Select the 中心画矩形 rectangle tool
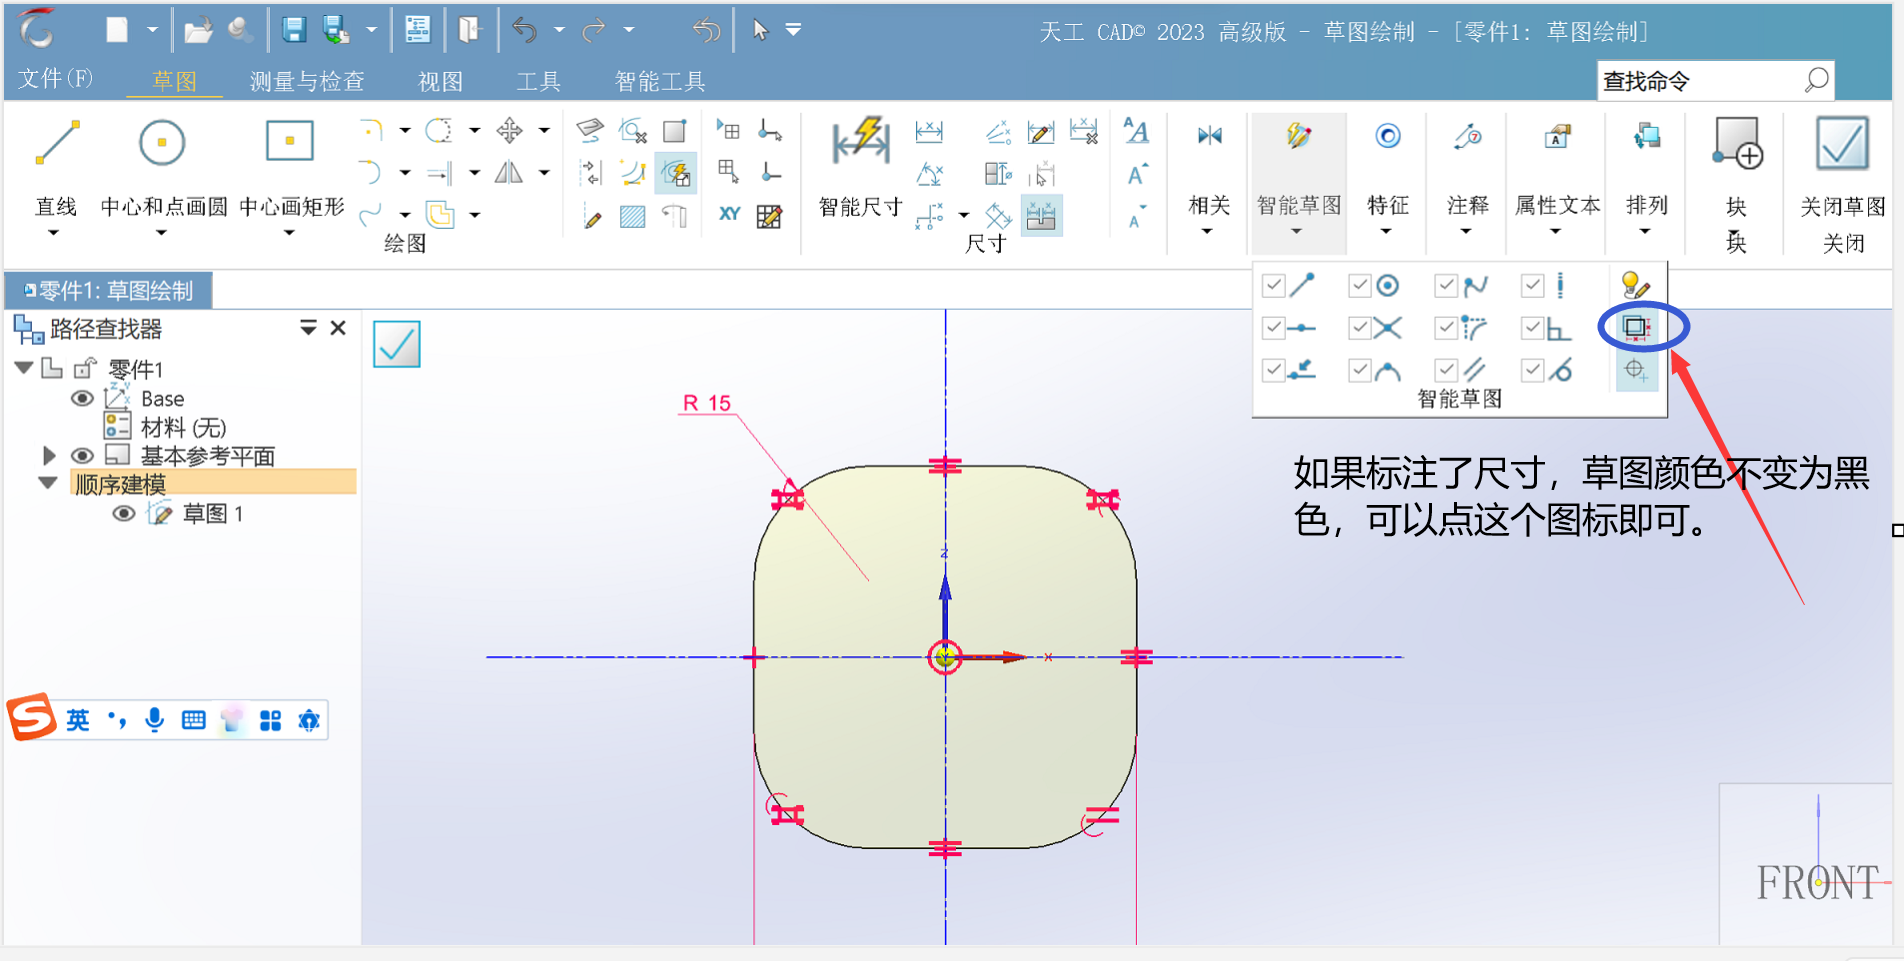Viewport: 1904px width, 961px height. click(x=290, y=141)
